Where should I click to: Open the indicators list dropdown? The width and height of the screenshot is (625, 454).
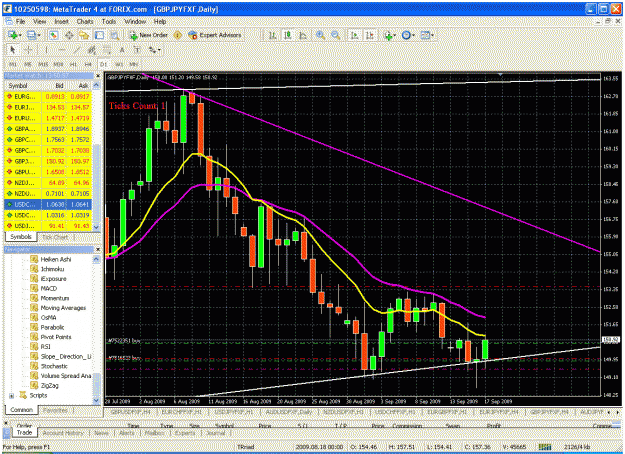coord(389,35)
